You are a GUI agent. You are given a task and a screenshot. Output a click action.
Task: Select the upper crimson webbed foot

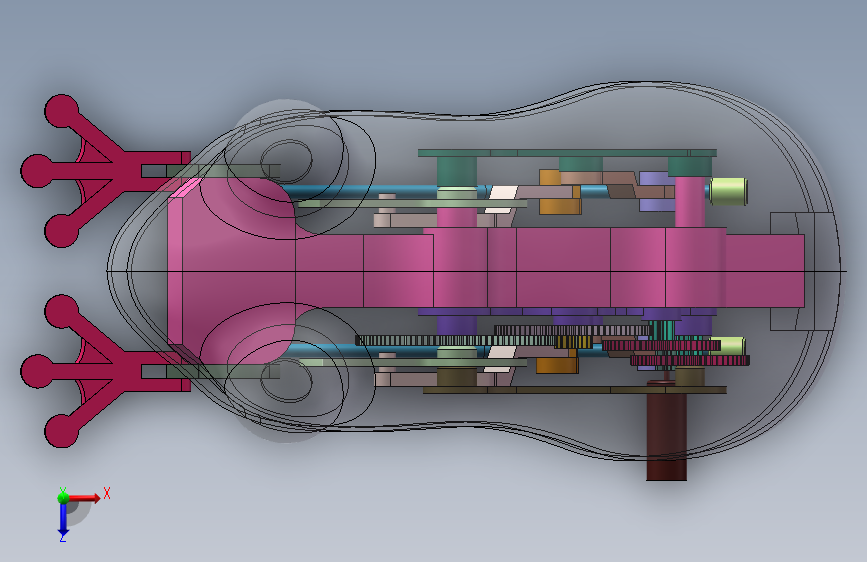point(105,171)
